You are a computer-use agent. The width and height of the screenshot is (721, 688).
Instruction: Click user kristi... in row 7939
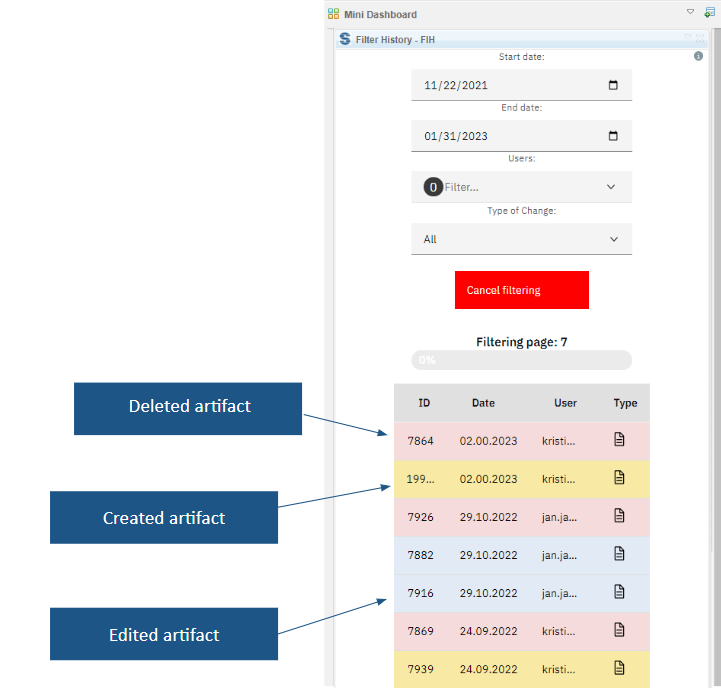coord(558,669)
